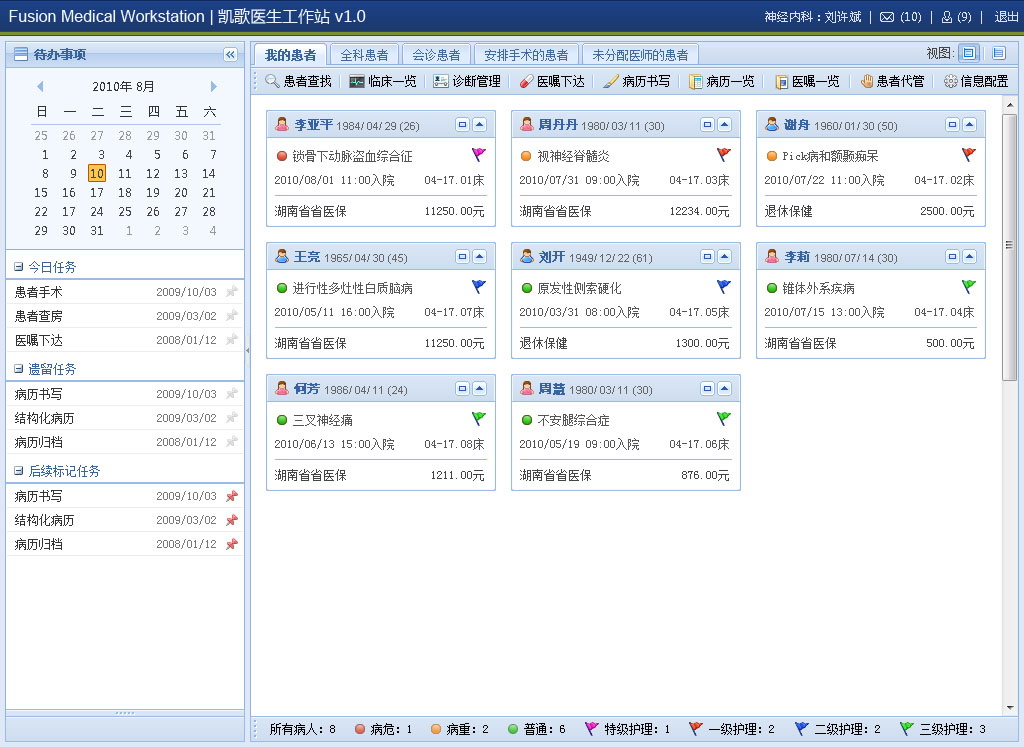Collapse the 遗留任务 section
The image size is (1024, 747).
(x=19, y=369)
